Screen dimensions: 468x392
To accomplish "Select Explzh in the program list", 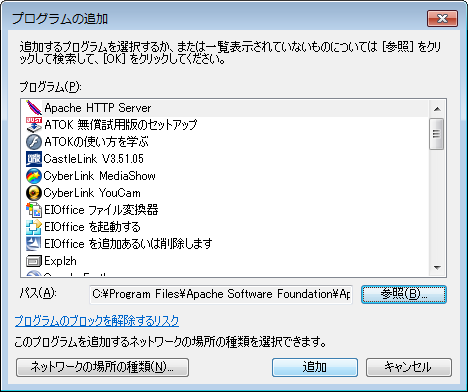I will [225, 261].
